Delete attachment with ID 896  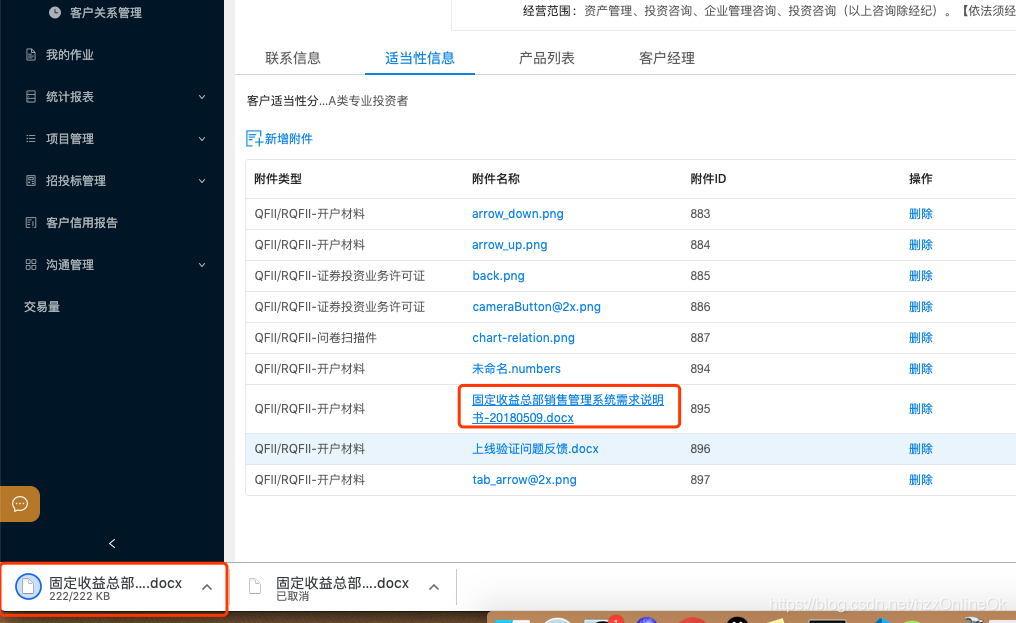(921, 449)
